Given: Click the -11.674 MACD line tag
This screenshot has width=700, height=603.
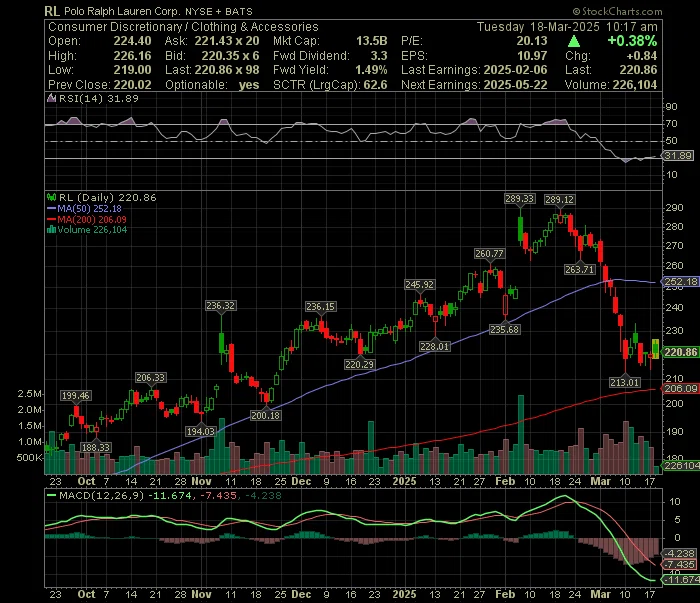Looking at the screenshot, I should tap(681, 579).
